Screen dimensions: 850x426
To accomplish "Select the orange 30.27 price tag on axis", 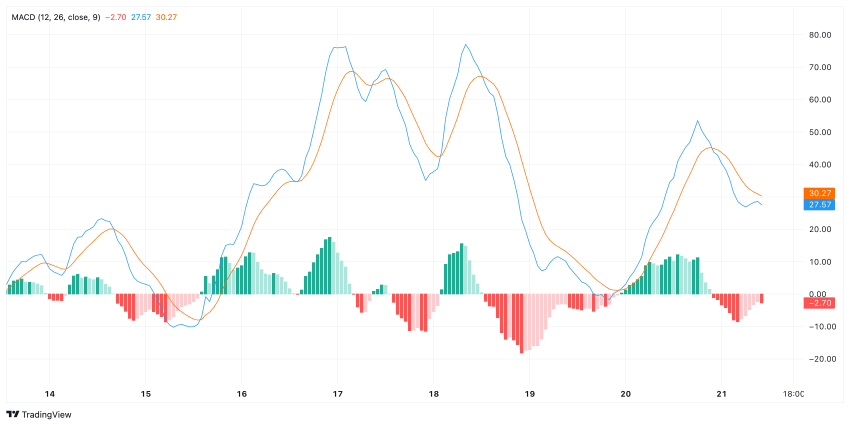I will pos(820,193).
